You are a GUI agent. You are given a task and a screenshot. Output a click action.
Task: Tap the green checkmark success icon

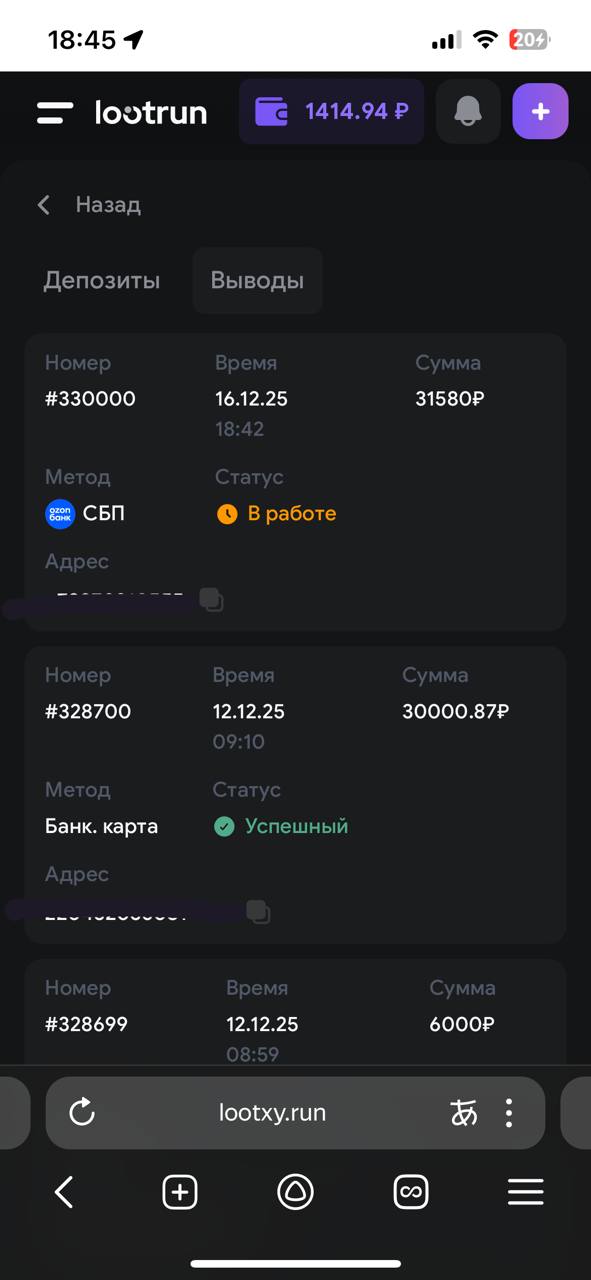(x=224, y=826)
